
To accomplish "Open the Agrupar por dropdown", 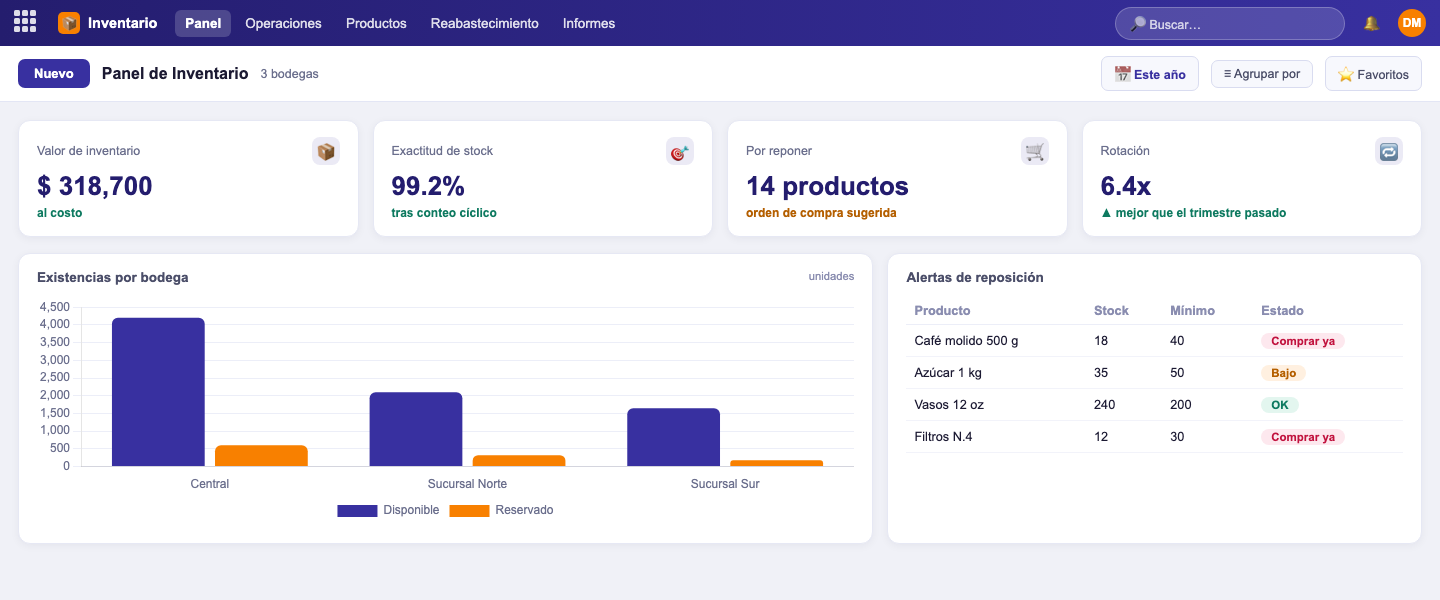I will (1262, 74).
